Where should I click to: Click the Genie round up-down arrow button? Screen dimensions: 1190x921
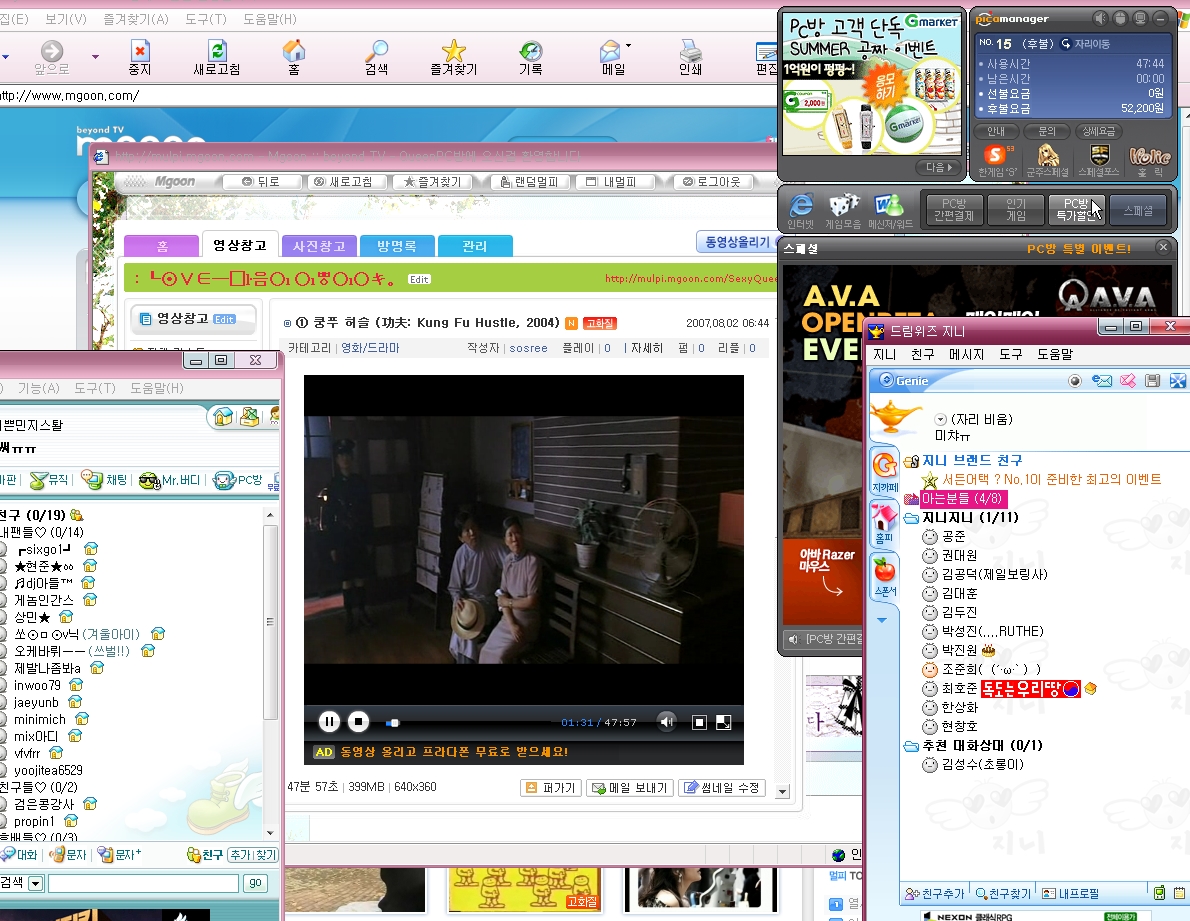point(886,381)
